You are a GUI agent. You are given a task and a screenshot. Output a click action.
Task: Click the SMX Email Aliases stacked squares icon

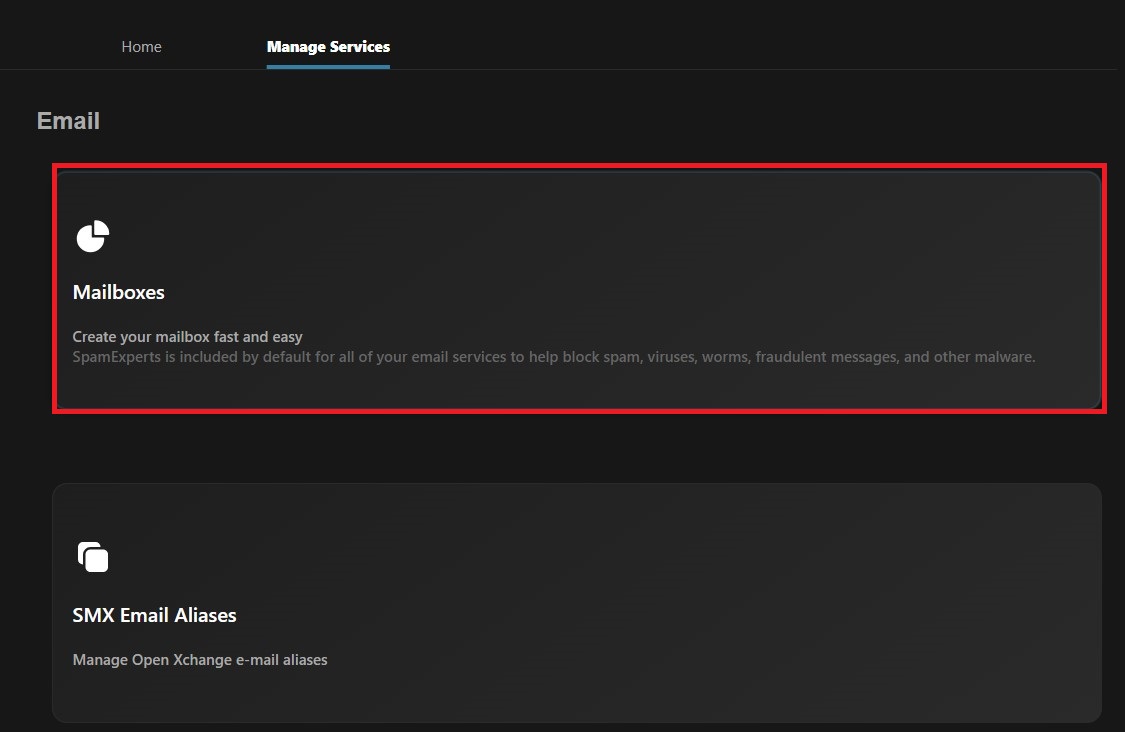coord(92,557)
